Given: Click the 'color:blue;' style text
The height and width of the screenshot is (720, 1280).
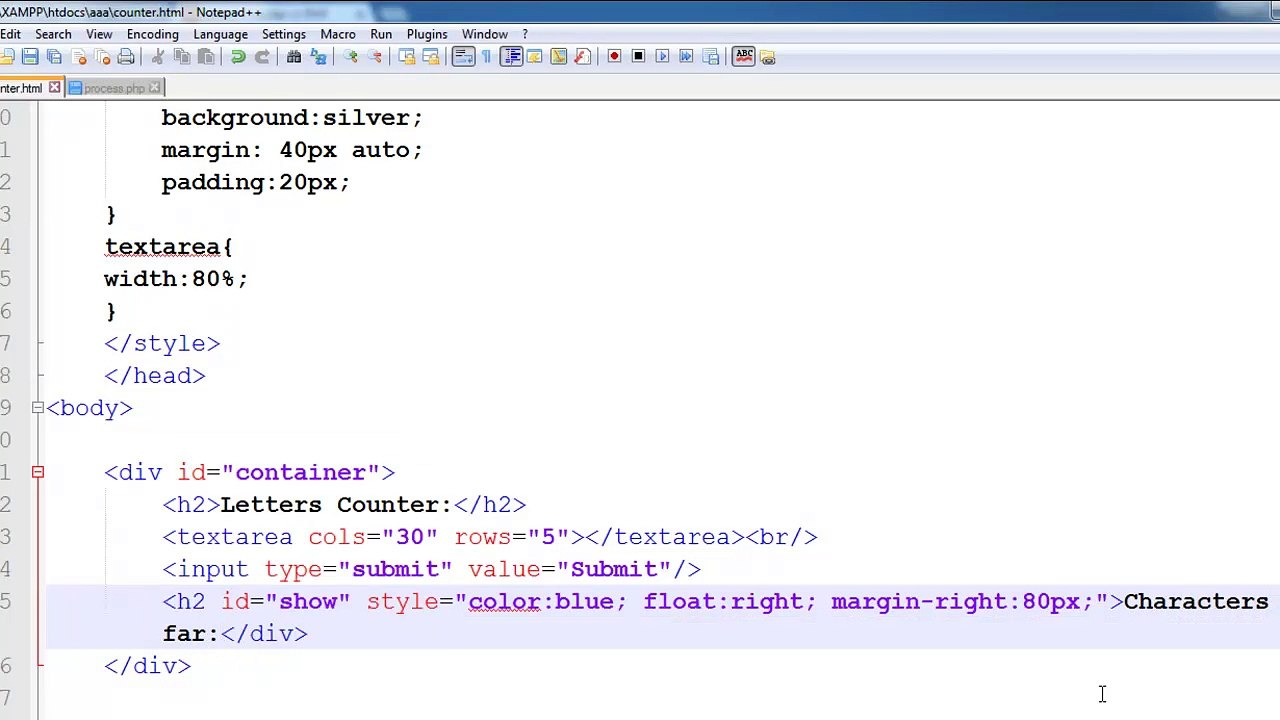Looking at the screenshot, I should pos(547,602).
